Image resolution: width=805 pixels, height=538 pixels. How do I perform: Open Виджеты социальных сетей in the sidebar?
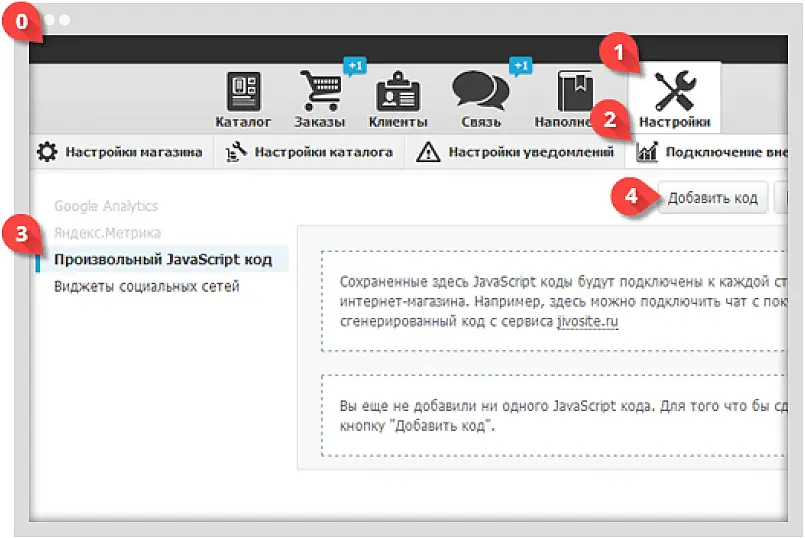pyautogui.click(x=146, y=287)
